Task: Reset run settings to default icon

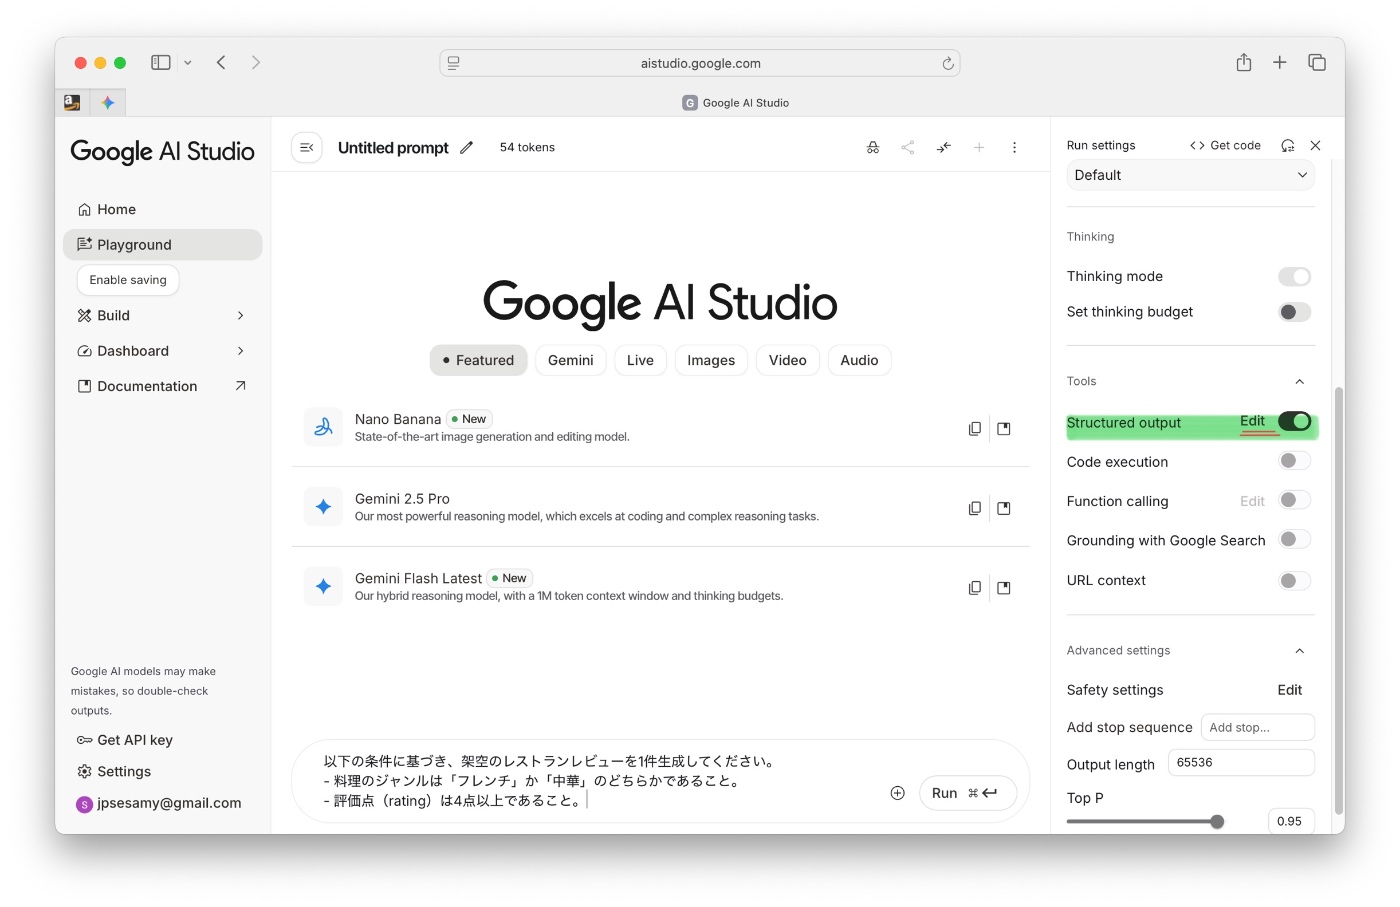Action: 1288,145
